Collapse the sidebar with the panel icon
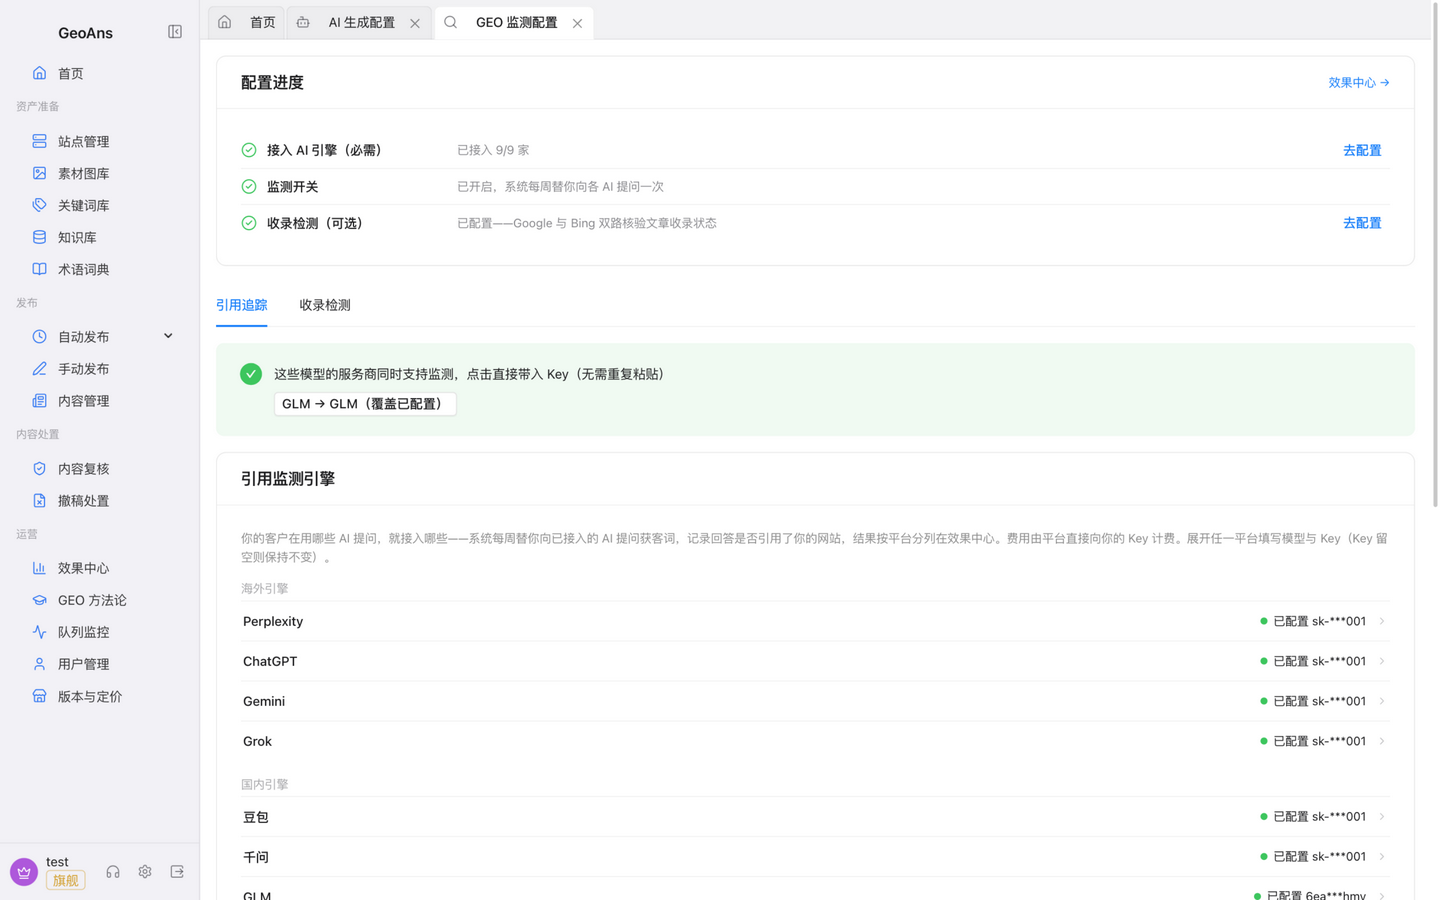 coord(175,32)
